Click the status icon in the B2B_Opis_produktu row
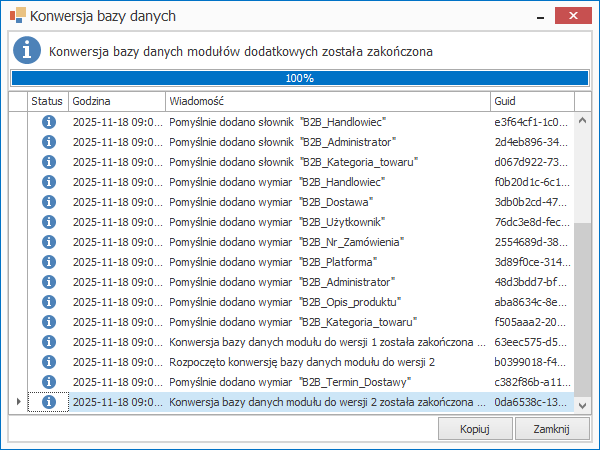 (x=48, y=302)
